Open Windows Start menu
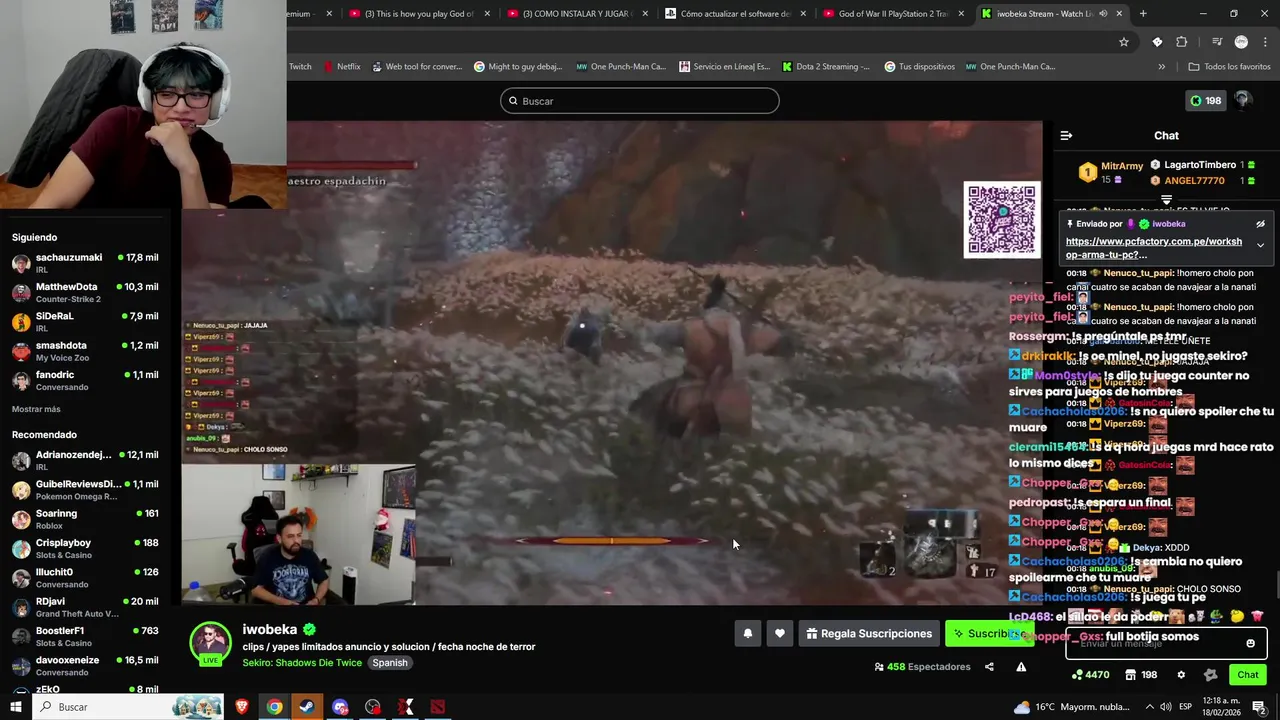 15,707
